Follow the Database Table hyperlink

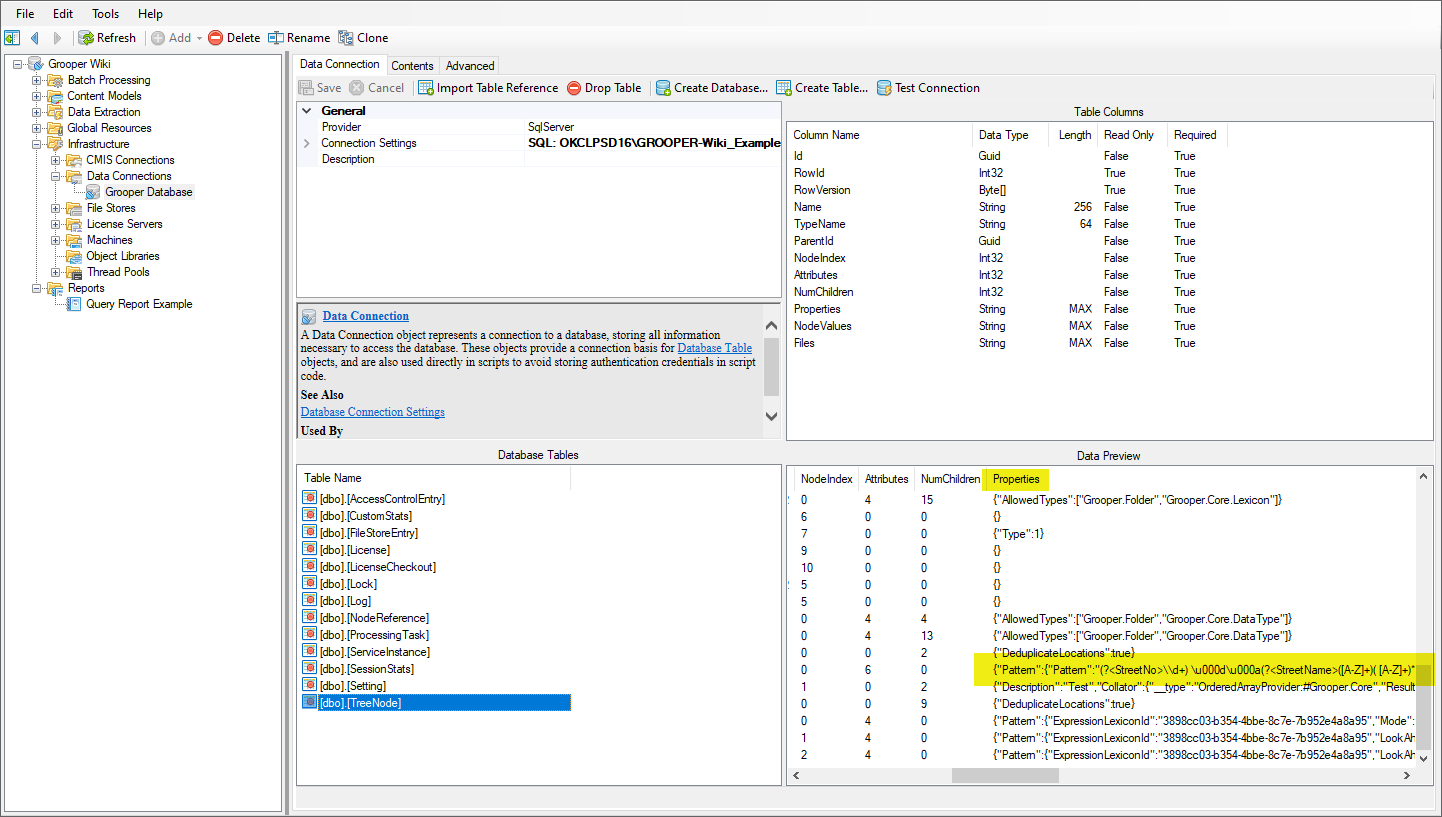pyautogui.click(x=714, y=348)
